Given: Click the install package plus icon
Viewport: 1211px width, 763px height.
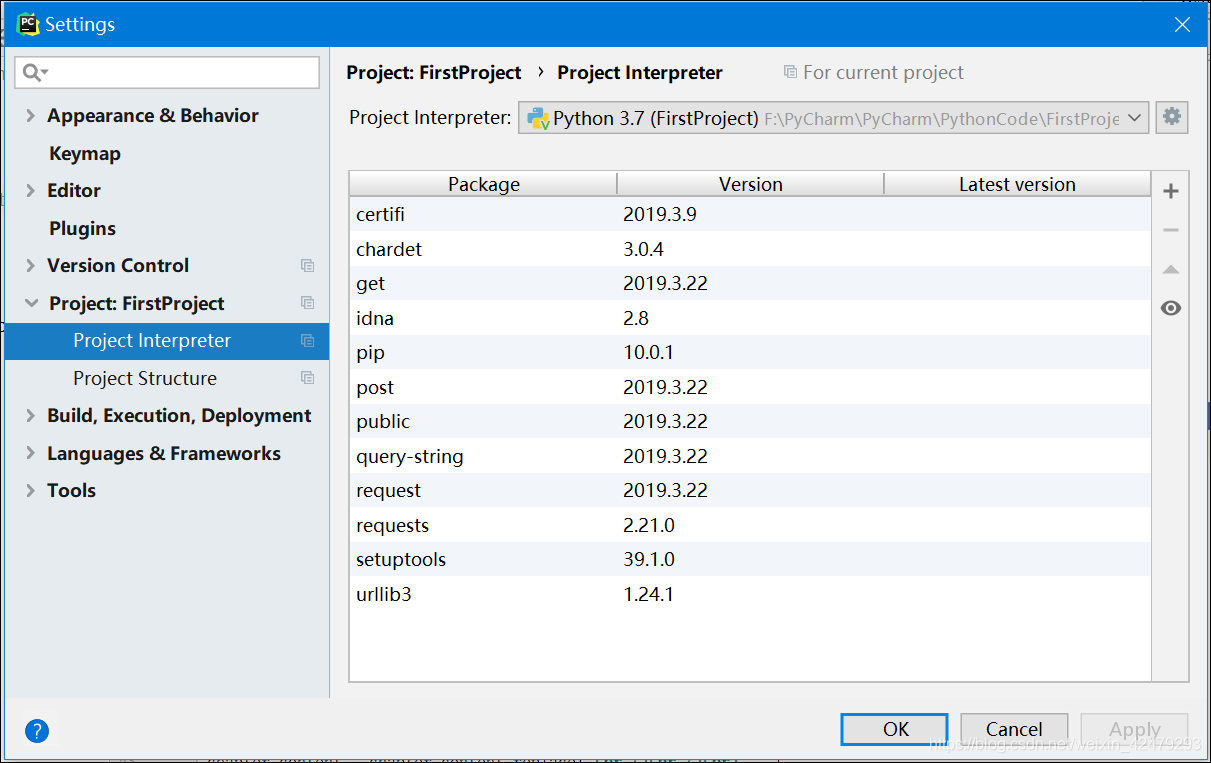Looking at the screenshot, I should click(1171, 191).
